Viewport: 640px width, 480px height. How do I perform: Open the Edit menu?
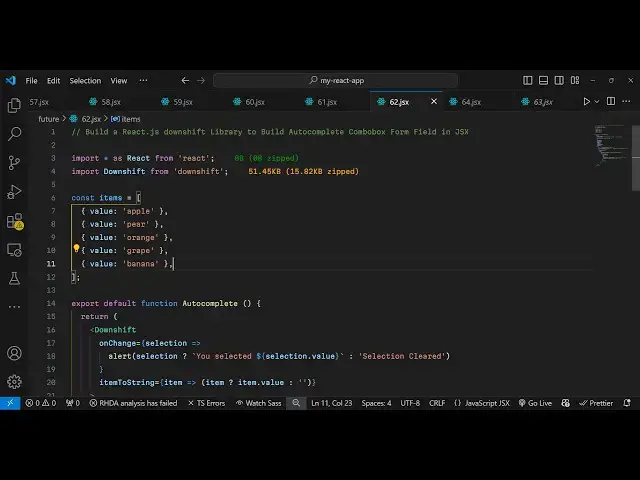53,80
